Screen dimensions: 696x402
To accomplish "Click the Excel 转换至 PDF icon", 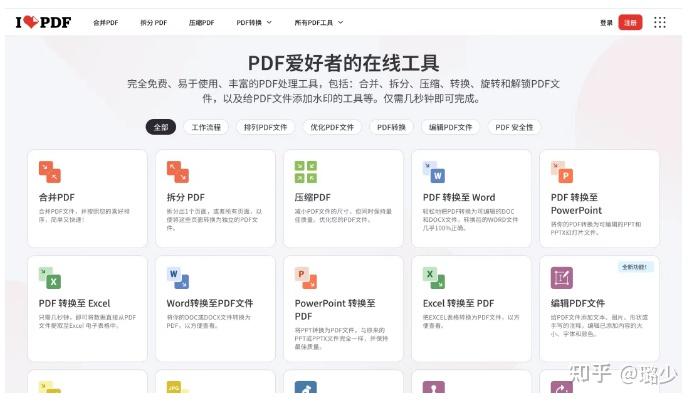I will pos(434,278).
